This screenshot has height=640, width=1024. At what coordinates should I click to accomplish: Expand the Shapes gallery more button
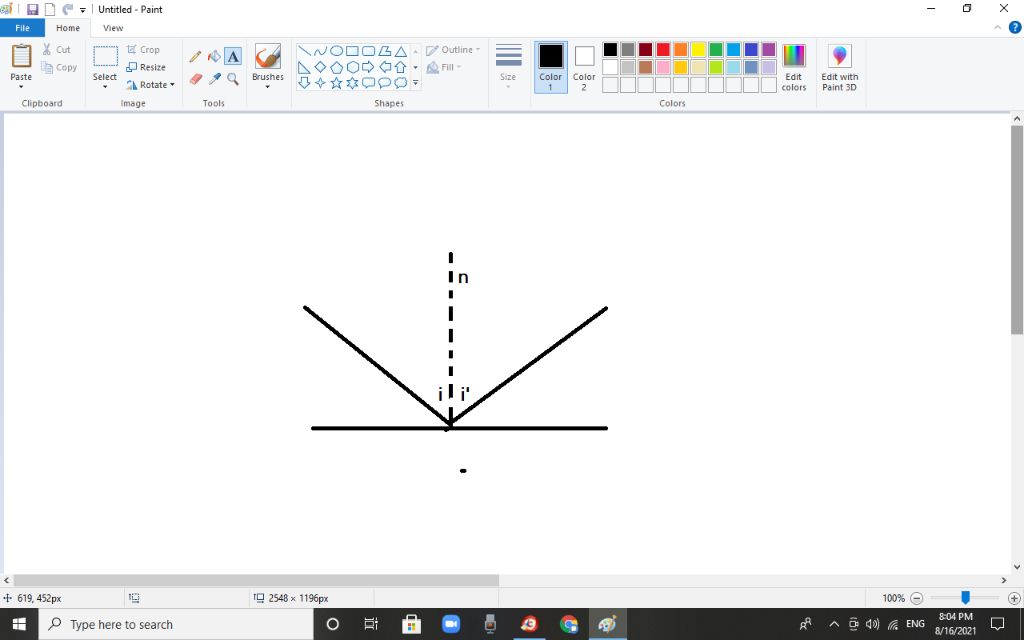[415, 83]
